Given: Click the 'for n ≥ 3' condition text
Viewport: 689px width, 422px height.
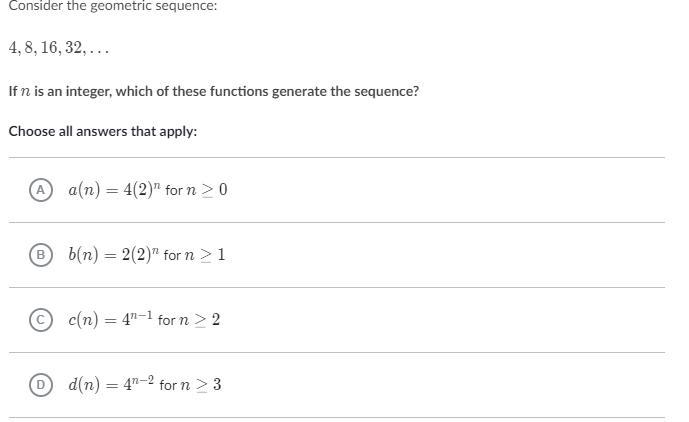Looking at the screenshot, I should tap(190, 385).
